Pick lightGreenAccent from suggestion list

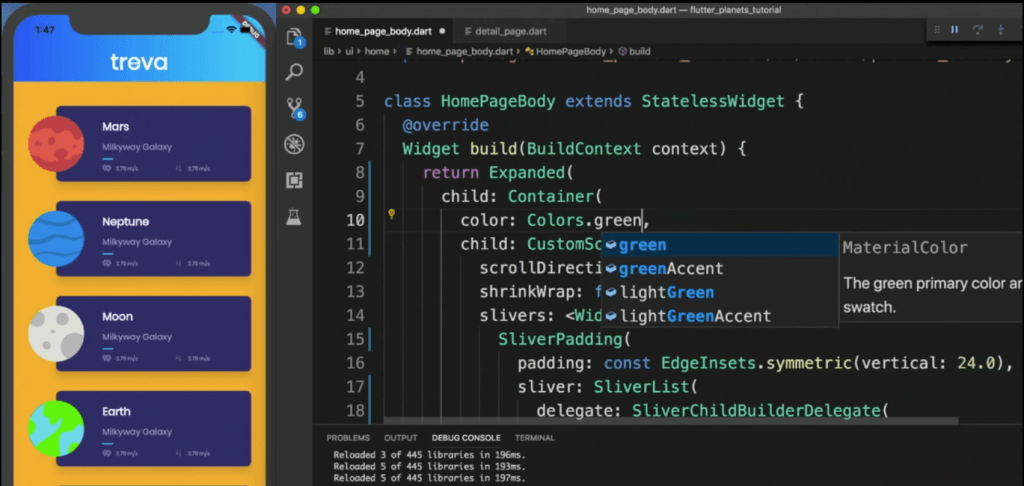pyautogui.click(x=695, y=316)
